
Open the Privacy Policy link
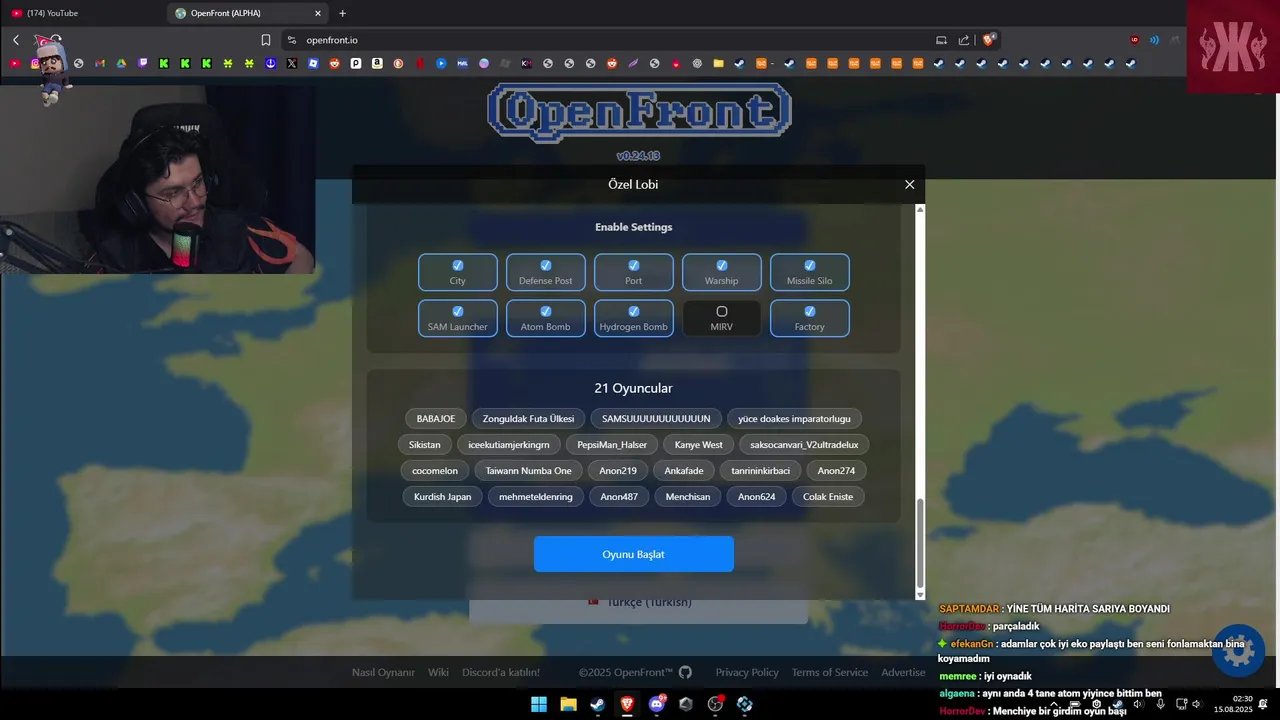tap(747, 672)
